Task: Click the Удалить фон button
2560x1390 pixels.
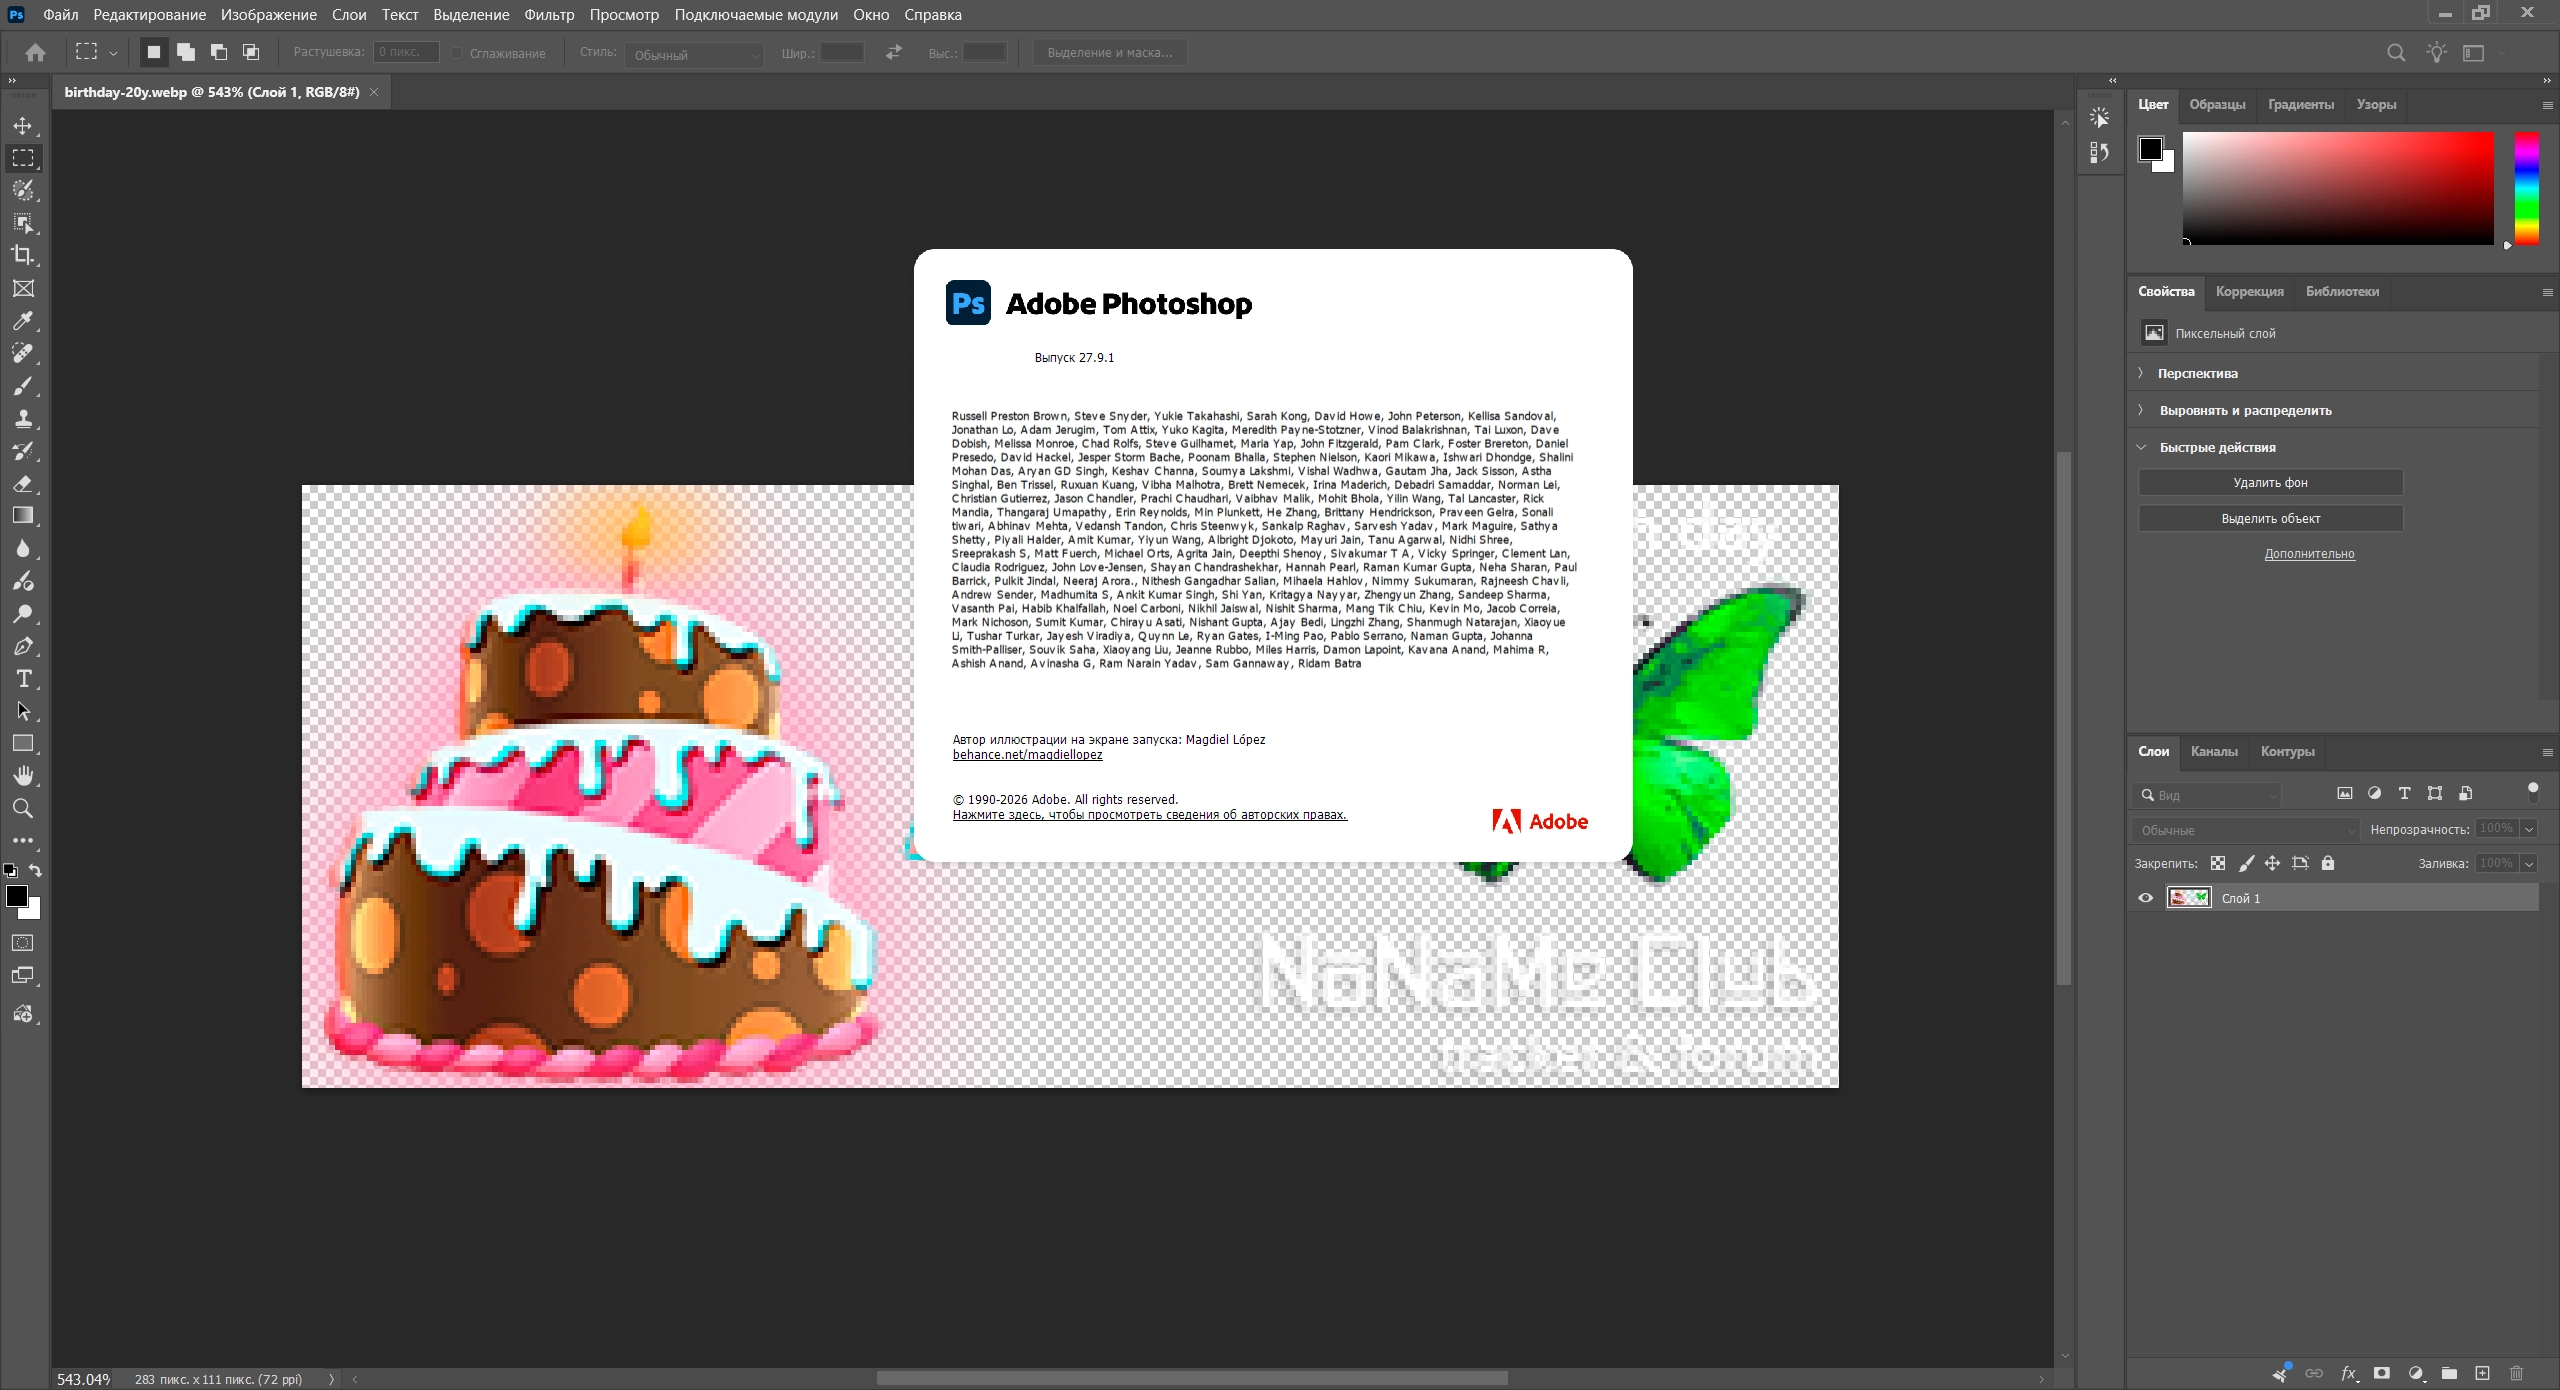Action: coord(2271,483)
